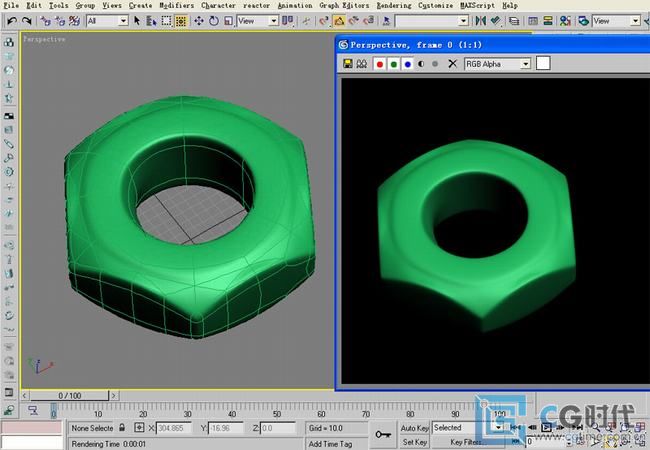The height and width of the screenshot is (450, 650).
Task: Open the selection filter All dropdown
Action: [x=107, y=21]
